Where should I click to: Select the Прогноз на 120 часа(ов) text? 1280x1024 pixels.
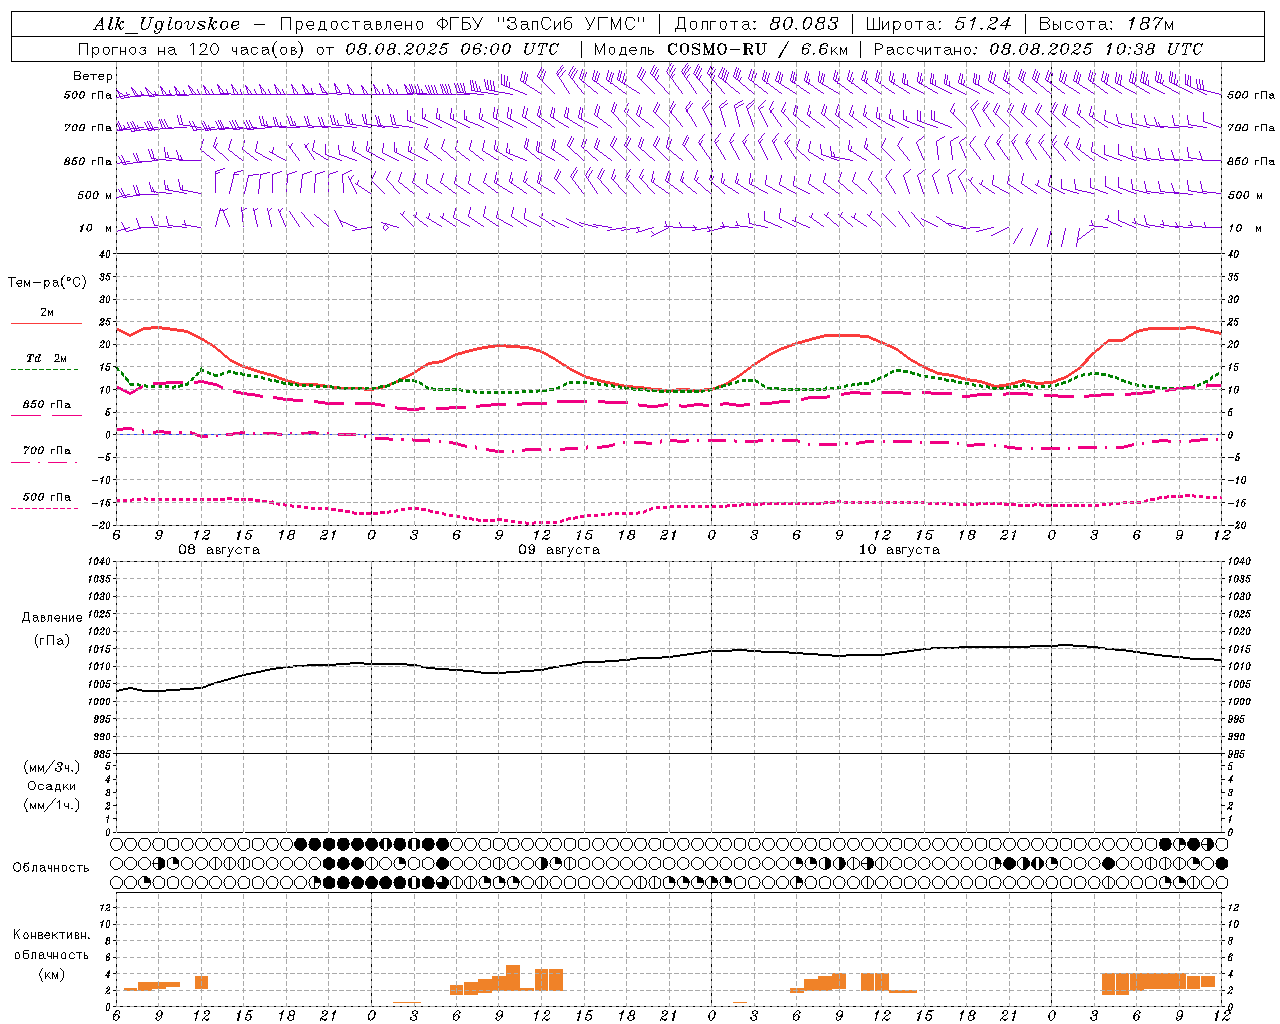tap(193, 49)
